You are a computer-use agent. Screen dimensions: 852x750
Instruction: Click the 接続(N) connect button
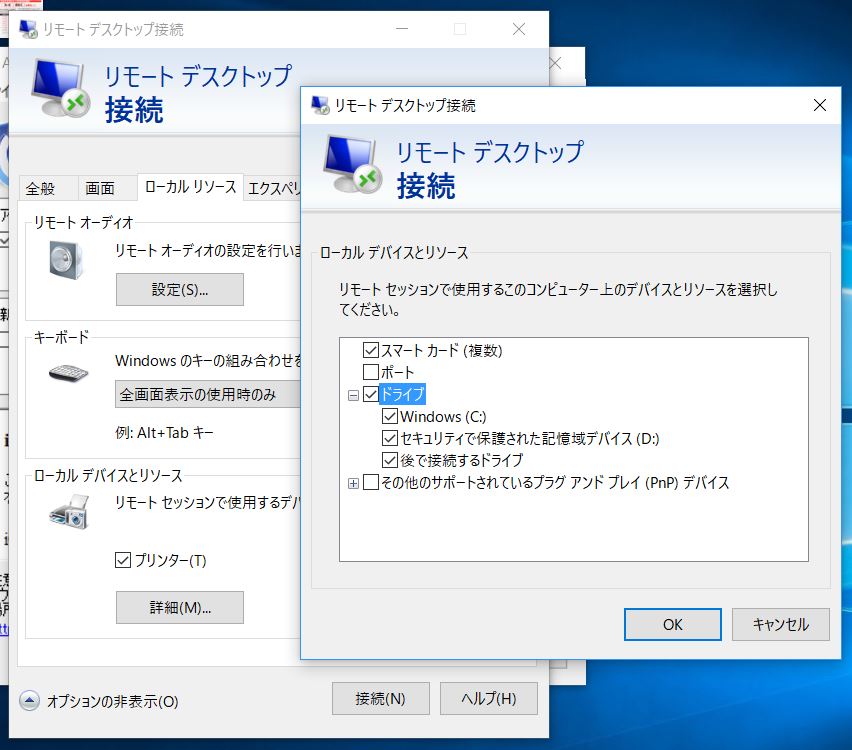pyautogui.click(x=381, y=698)
